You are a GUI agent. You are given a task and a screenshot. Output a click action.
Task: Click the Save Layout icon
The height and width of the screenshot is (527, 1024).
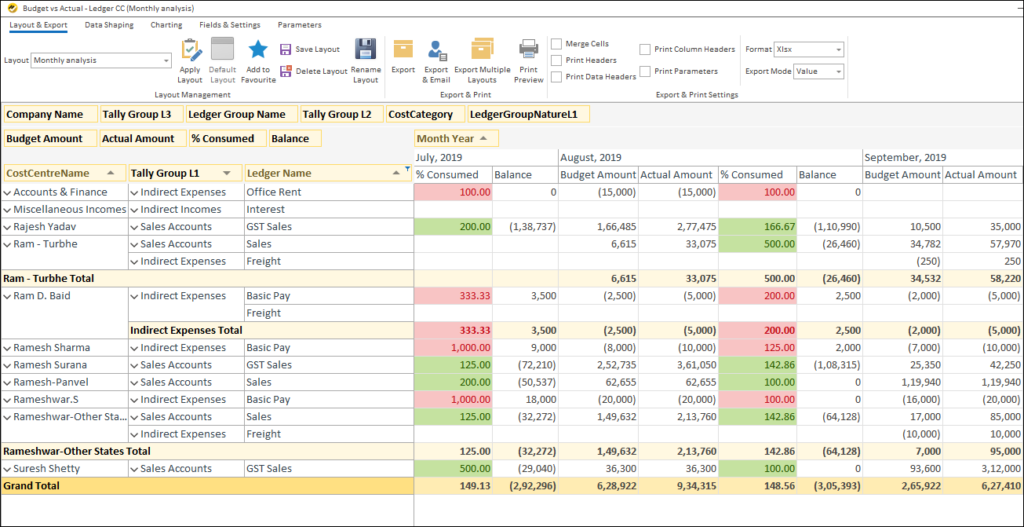click(x=286, y=49)
